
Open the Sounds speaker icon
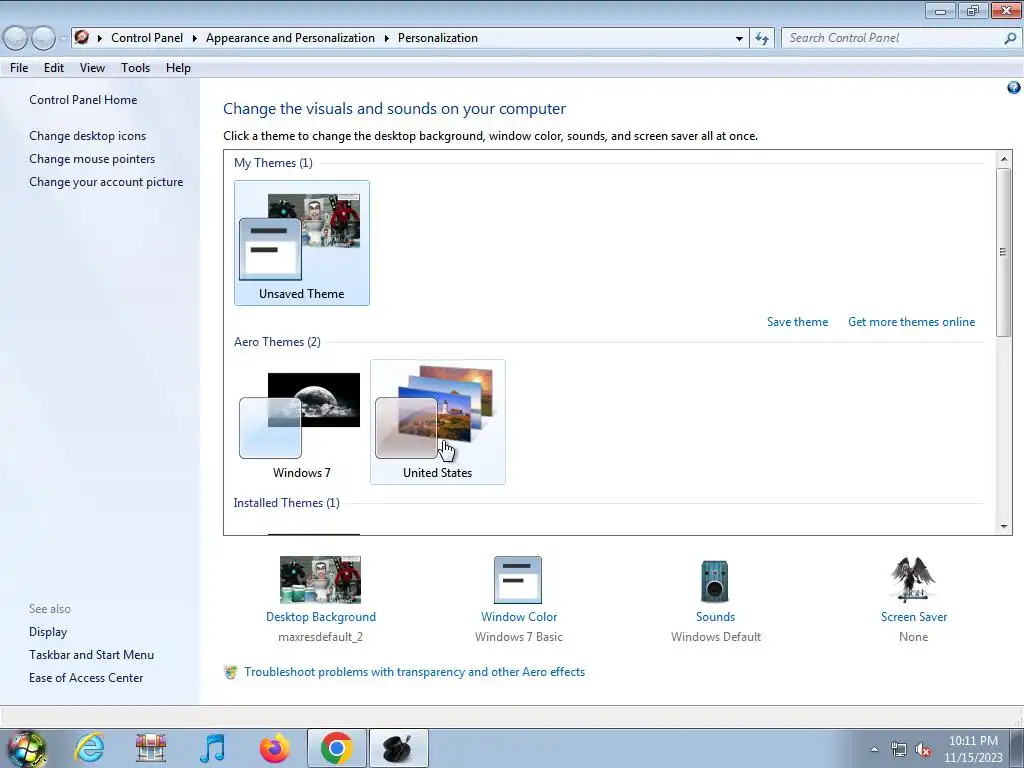pyautogui.click(x=714, y=581)
